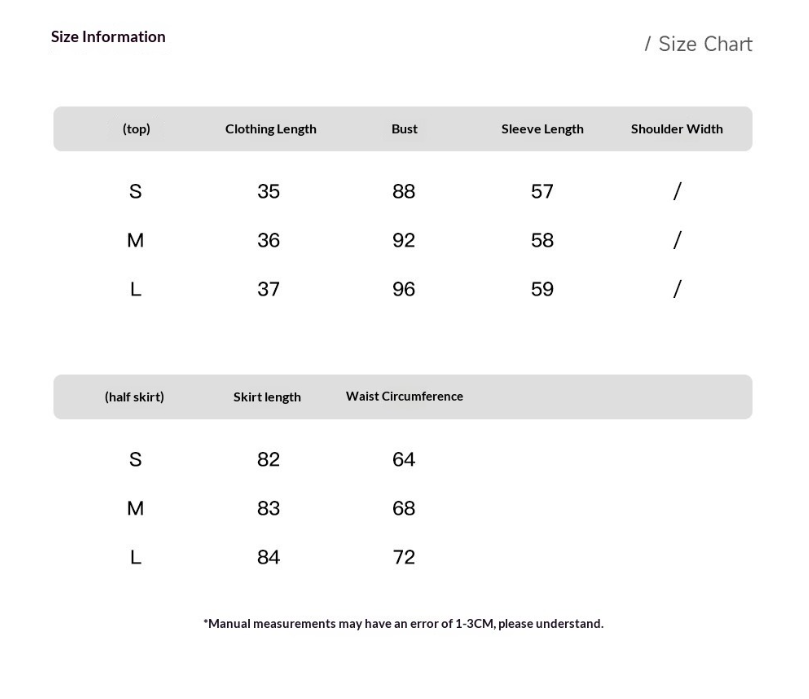
Task: Select the Bust column header
Action: pyautogui.click(x=404, y=128)
